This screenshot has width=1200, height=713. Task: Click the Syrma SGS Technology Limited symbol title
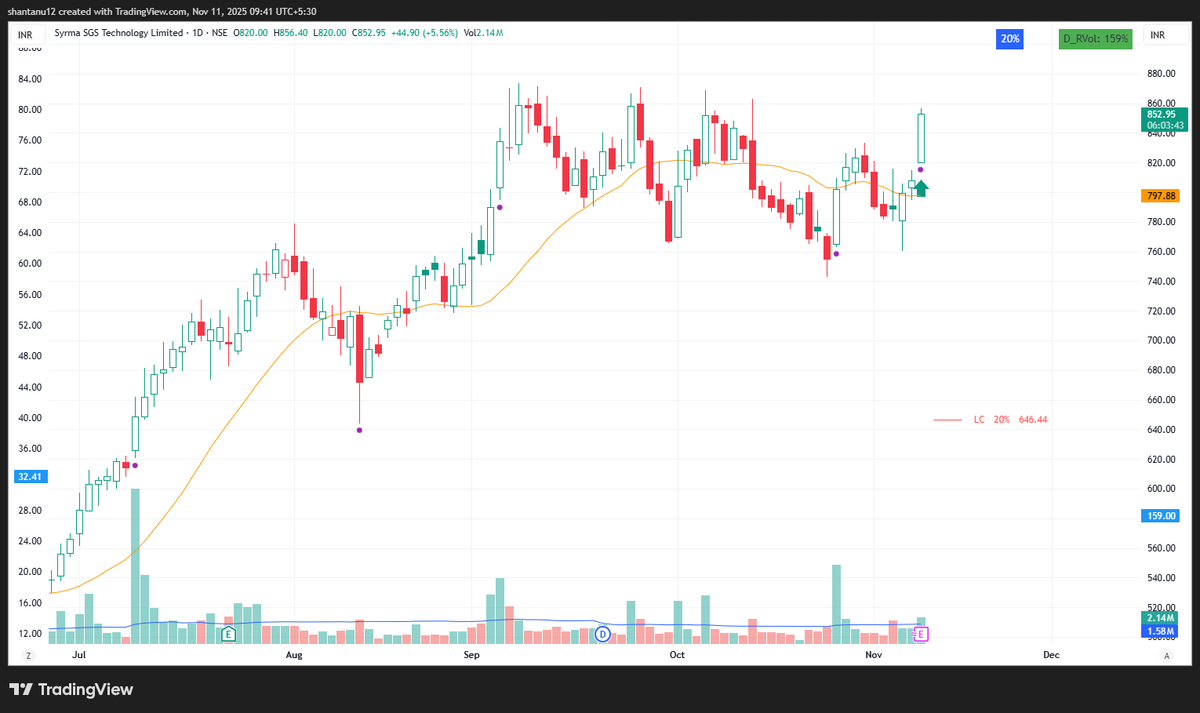pyautogui.click(x=120, y=33)
